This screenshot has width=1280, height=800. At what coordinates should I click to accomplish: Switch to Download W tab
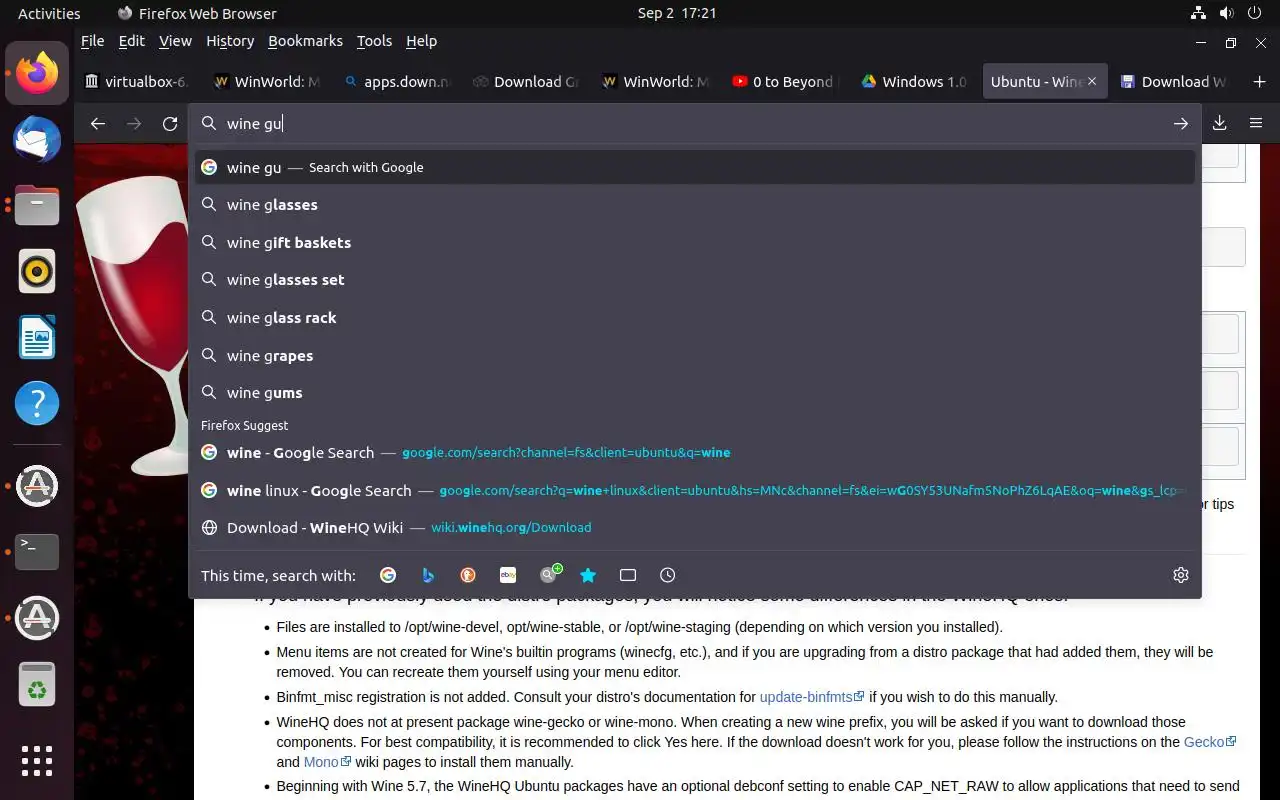coord(1174,82)
